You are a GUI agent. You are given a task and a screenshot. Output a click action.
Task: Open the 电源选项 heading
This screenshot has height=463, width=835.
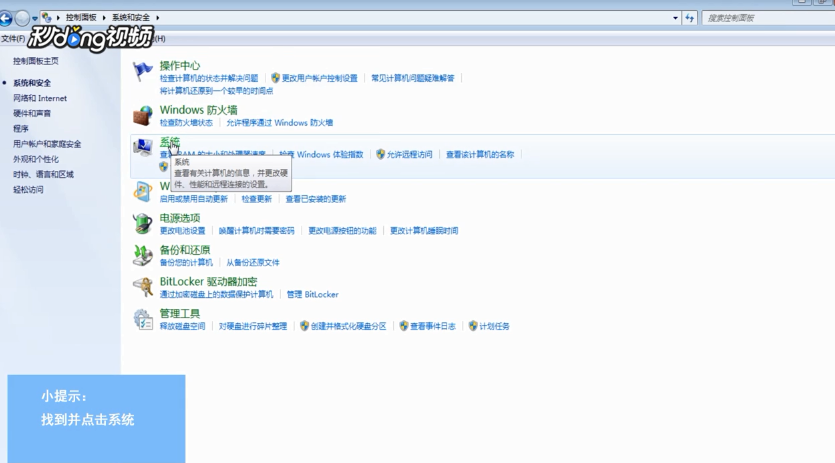(x=180, y=218)
